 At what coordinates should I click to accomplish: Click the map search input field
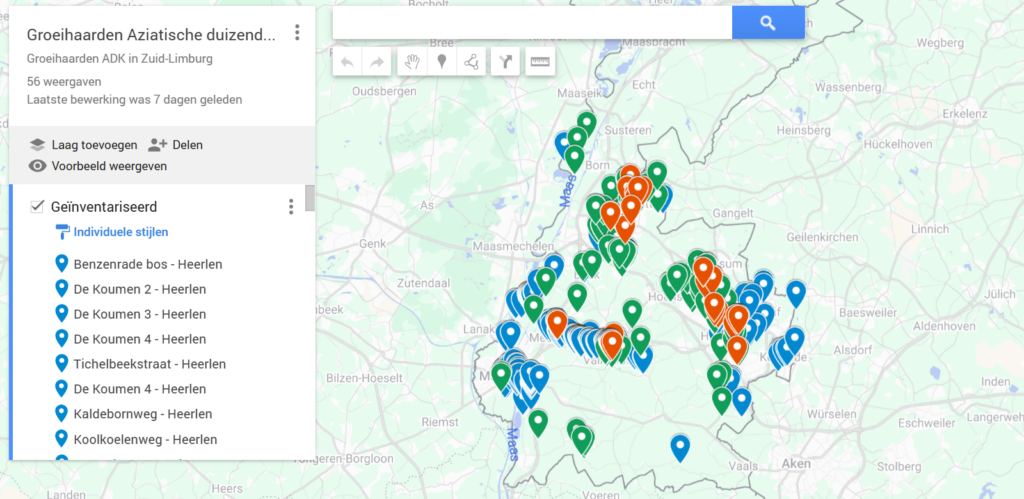[532, 24]
